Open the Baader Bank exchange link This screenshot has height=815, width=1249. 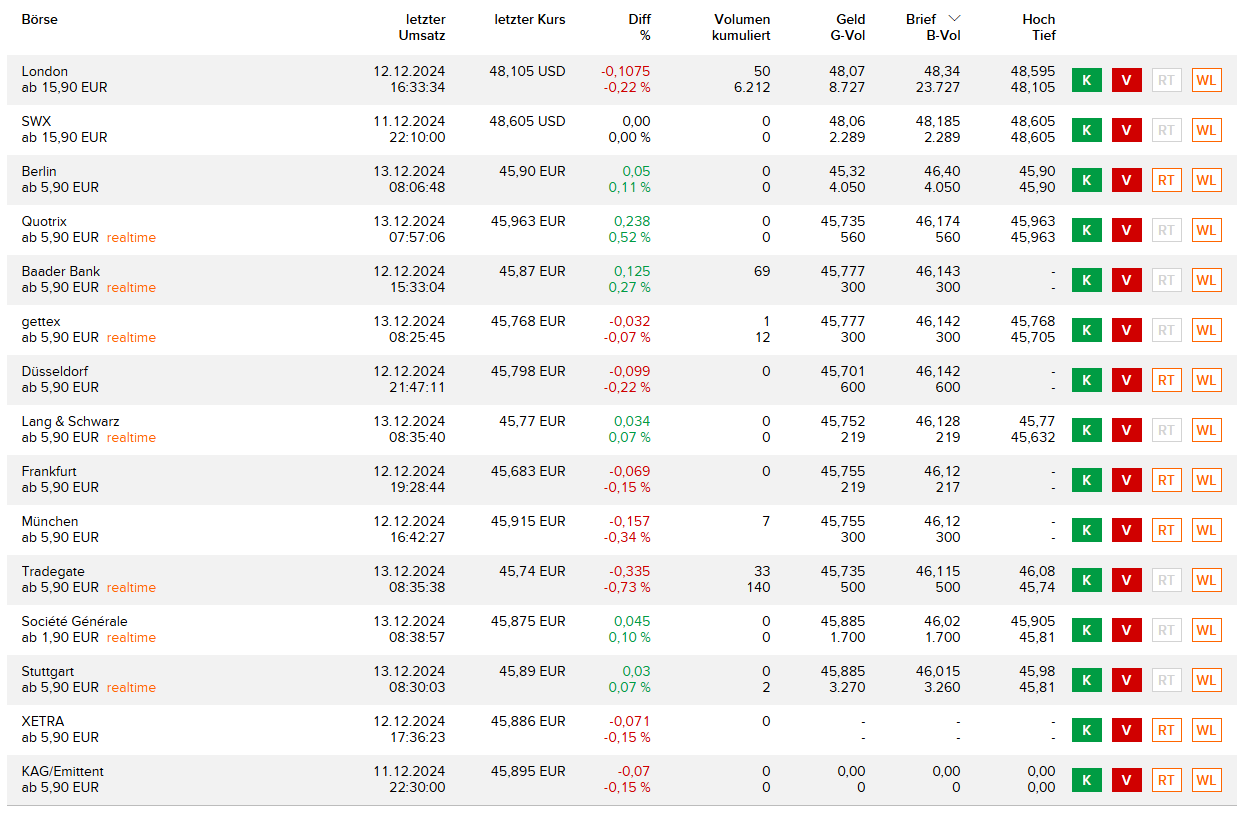[x=61, y=271]
